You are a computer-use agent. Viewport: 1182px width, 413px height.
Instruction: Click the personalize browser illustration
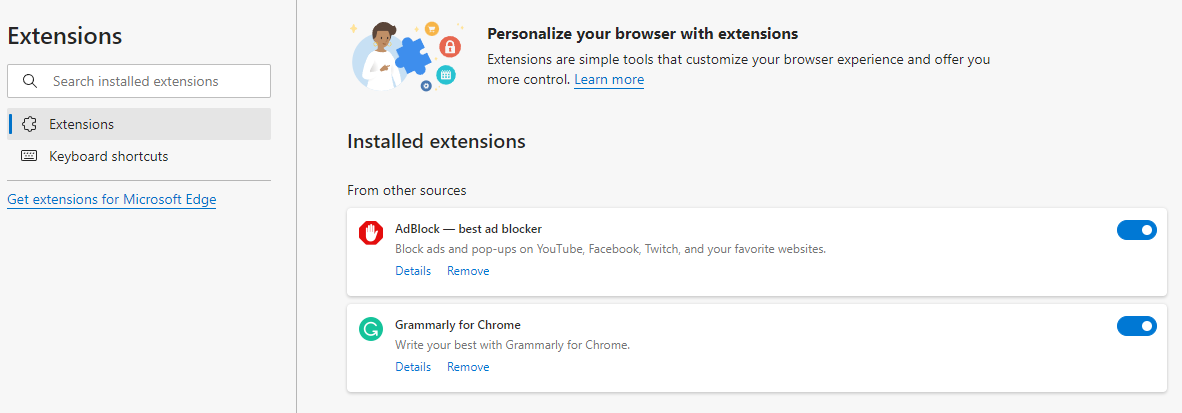pyautogui.click(x=406, y=56)
